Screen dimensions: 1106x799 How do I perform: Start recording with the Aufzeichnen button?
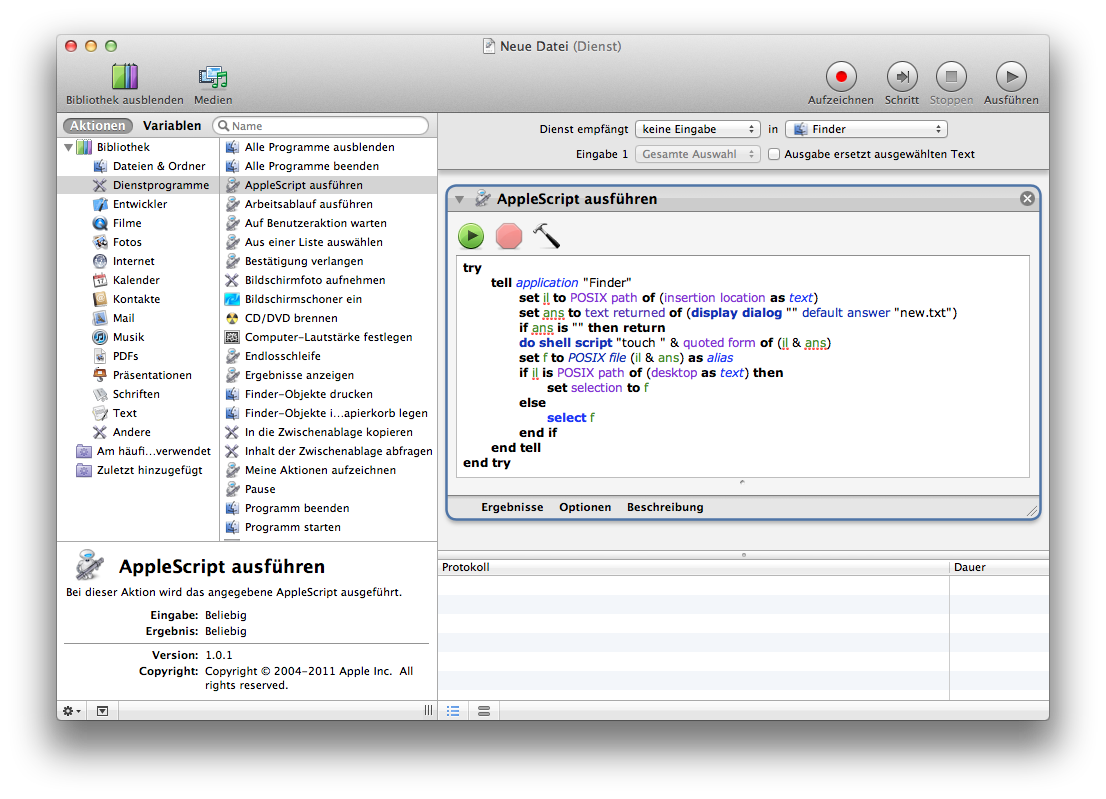pos(841,84)
